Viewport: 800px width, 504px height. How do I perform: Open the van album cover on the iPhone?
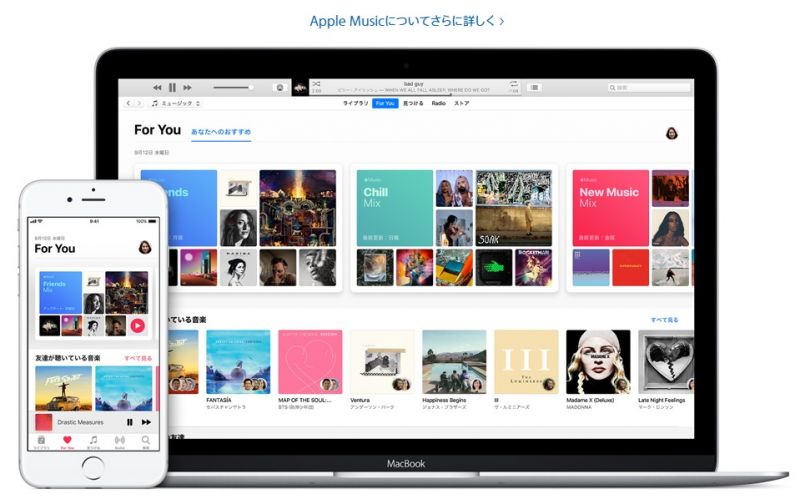tap(63, 388)
